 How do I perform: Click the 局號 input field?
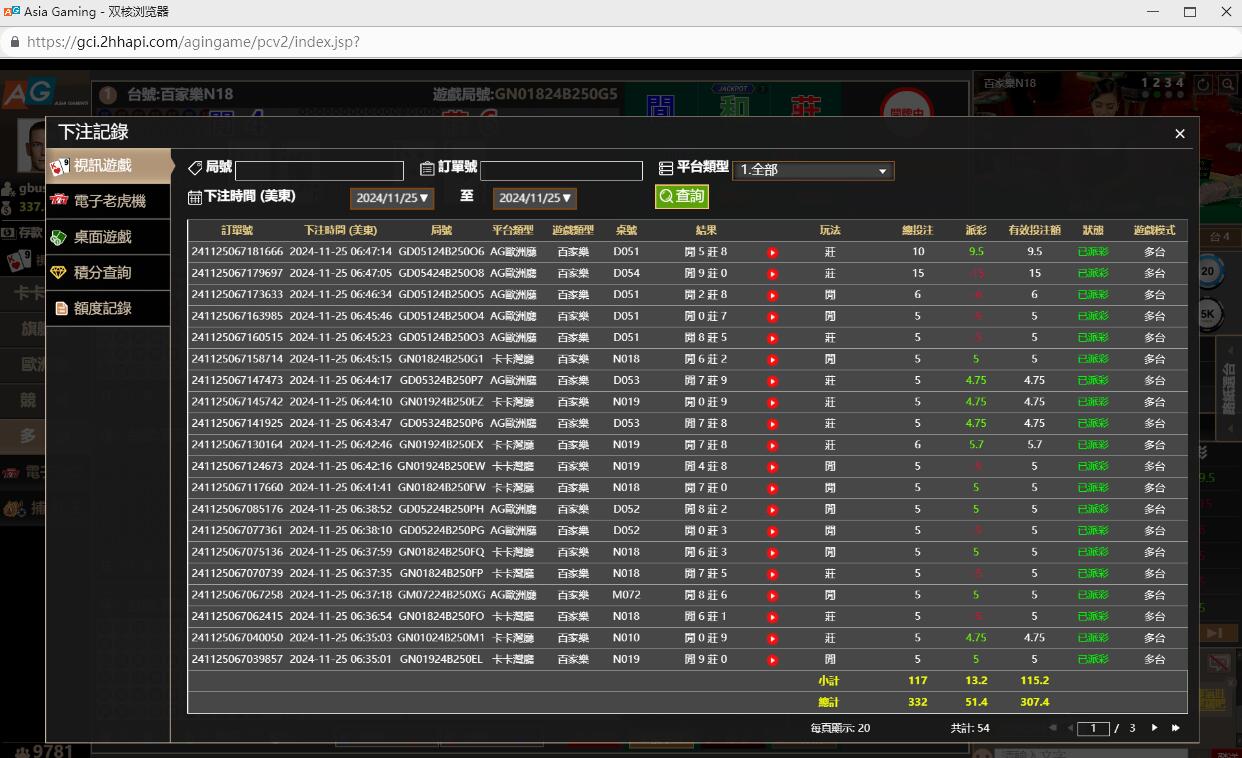pos(319,171)
